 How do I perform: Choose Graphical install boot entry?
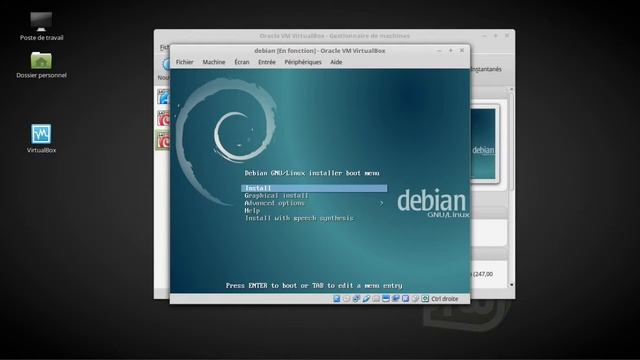(276, 196)
